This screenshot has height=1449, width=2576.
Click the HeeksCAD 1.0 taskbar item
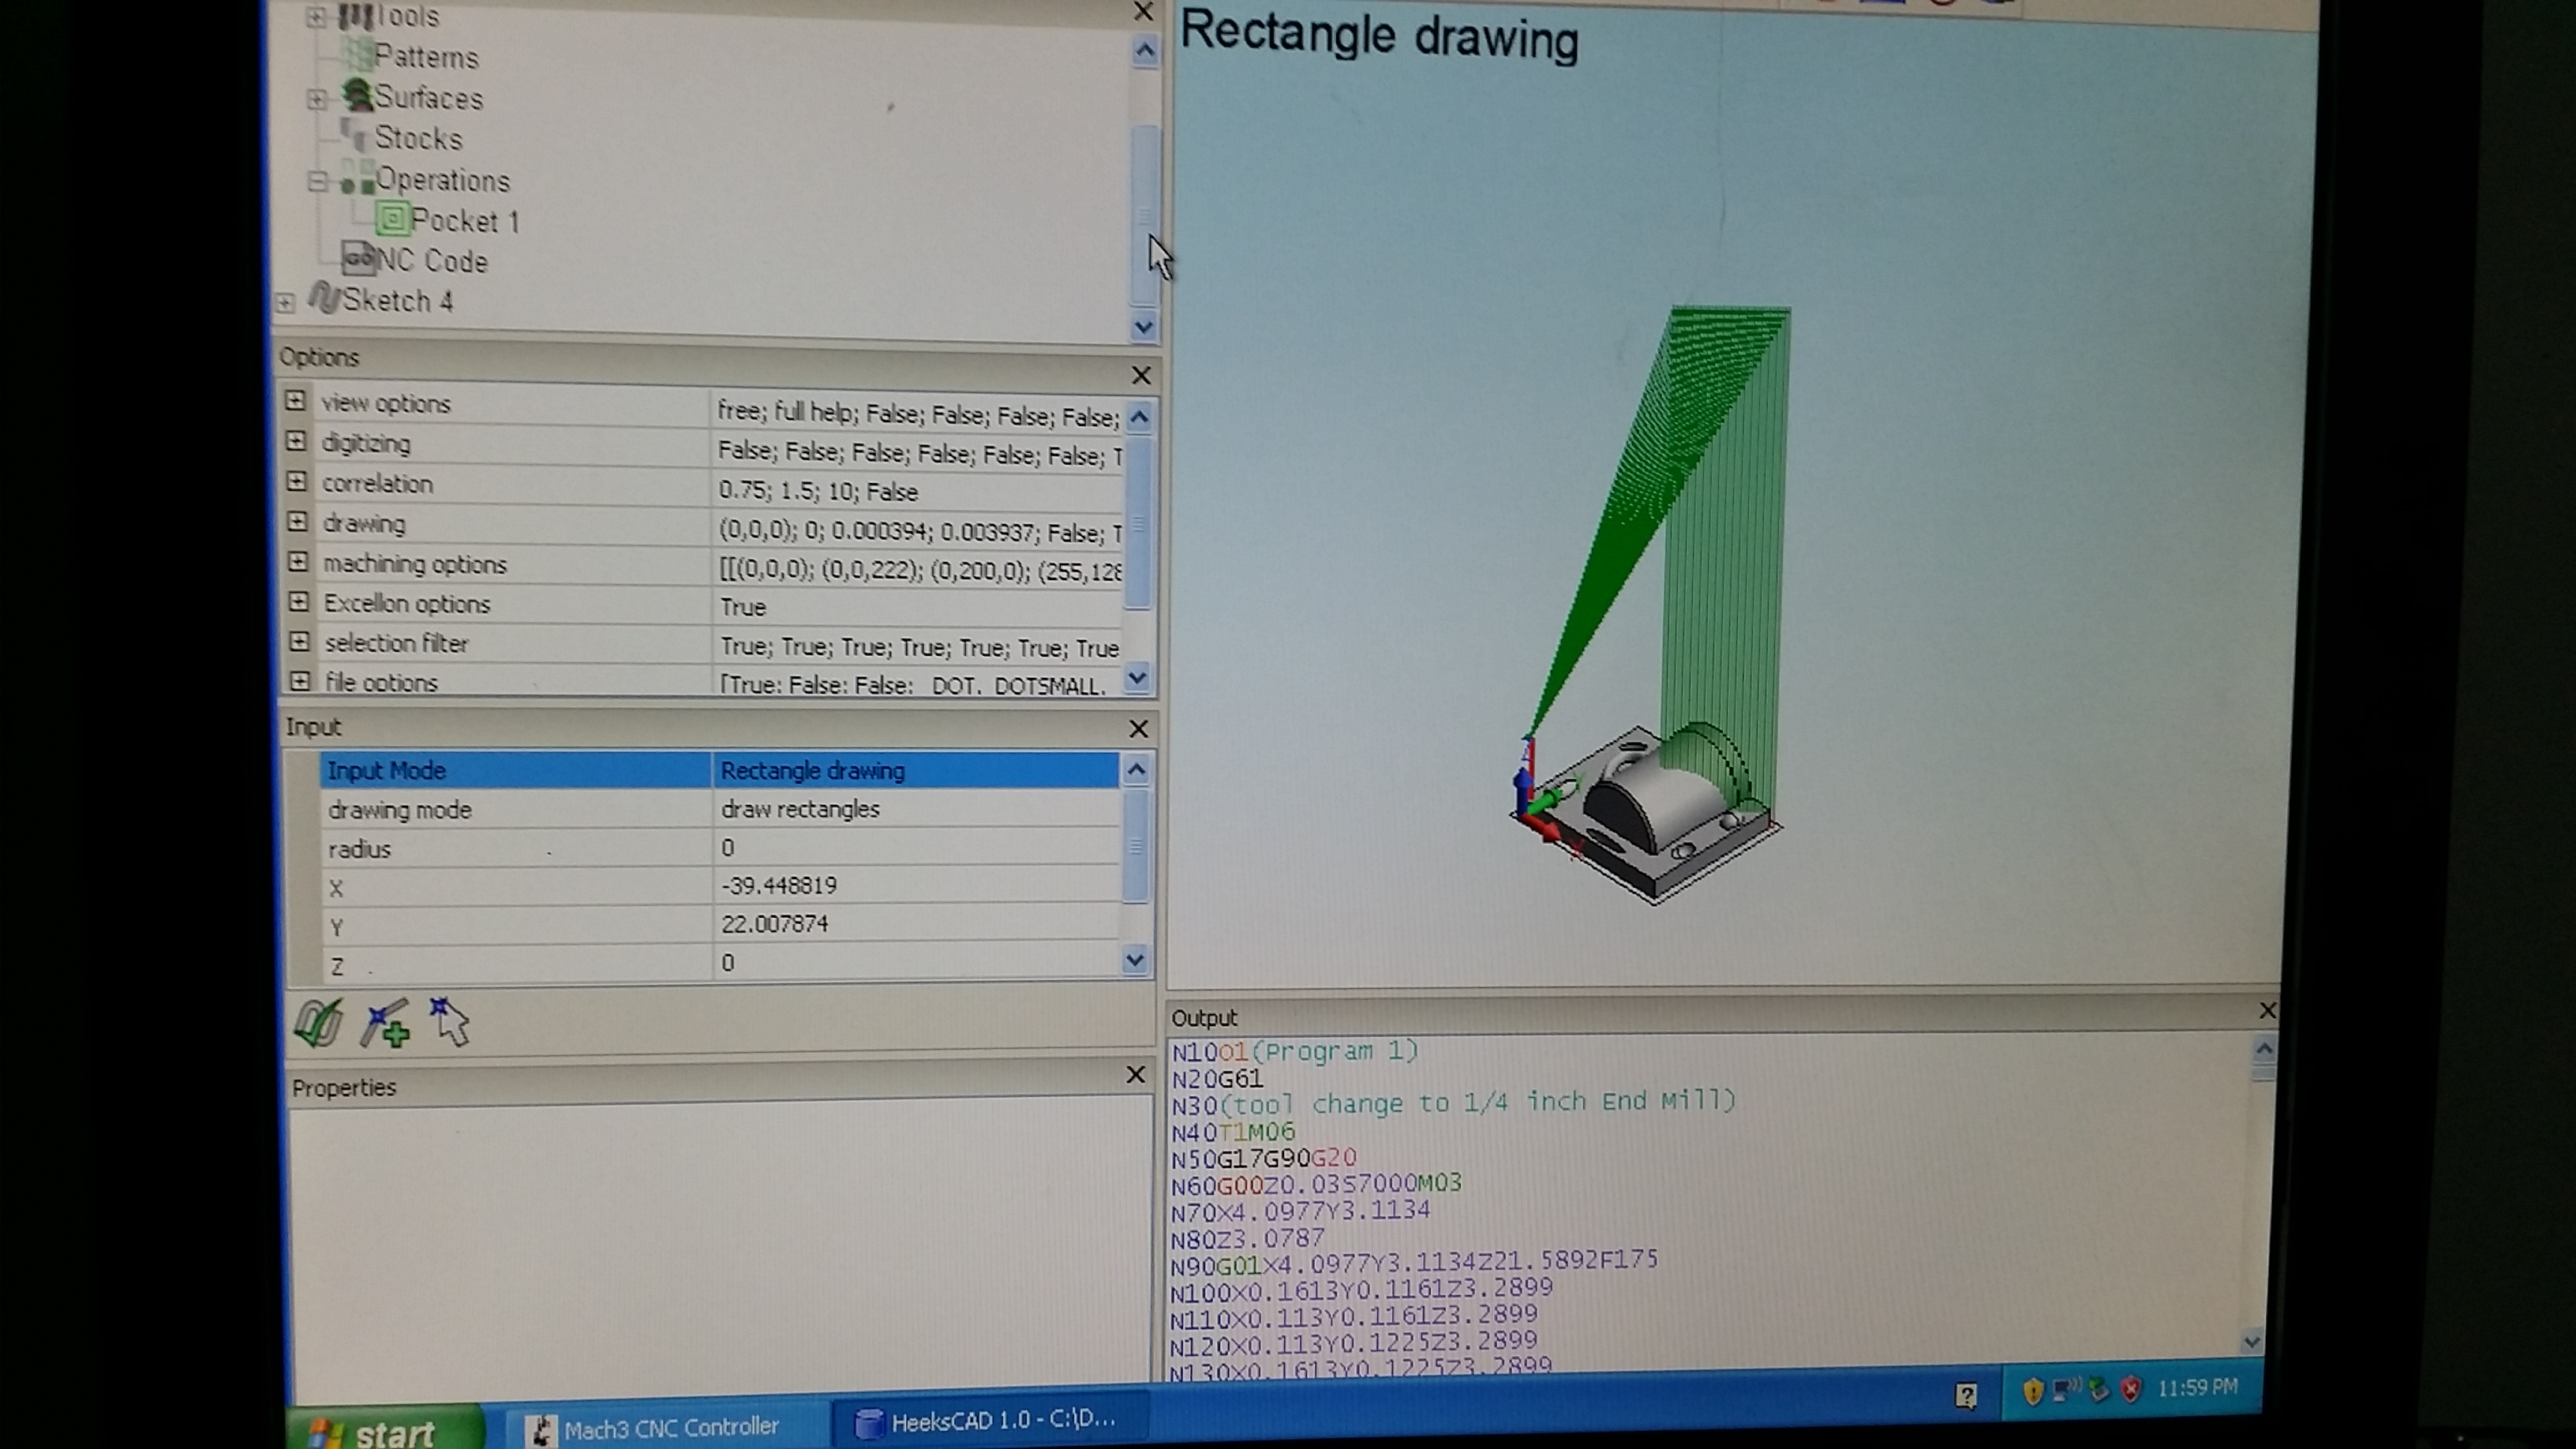(988, 1421)
